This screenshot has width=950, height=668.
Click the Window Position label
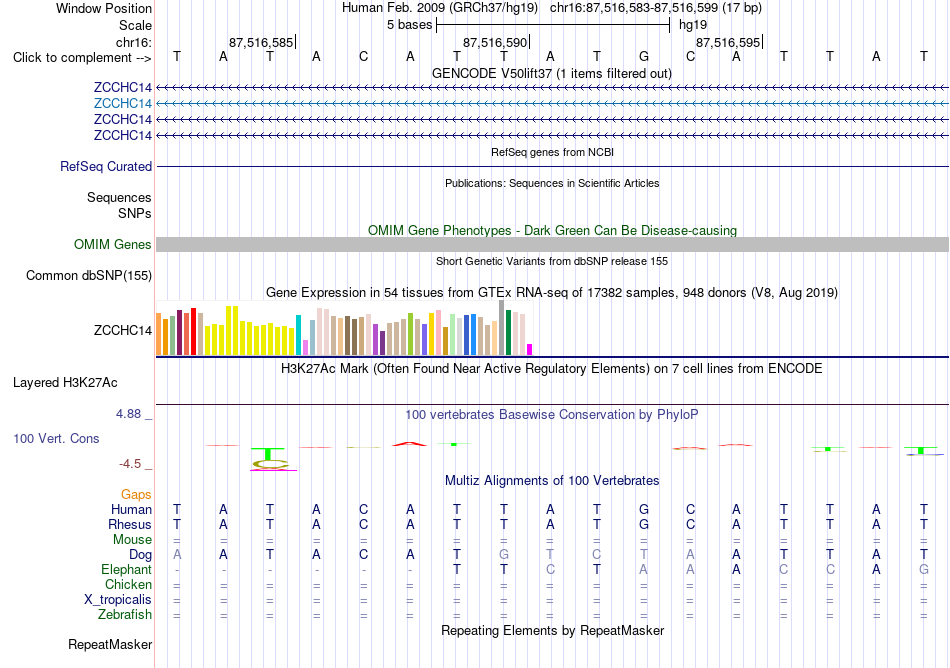click(104, 8)
